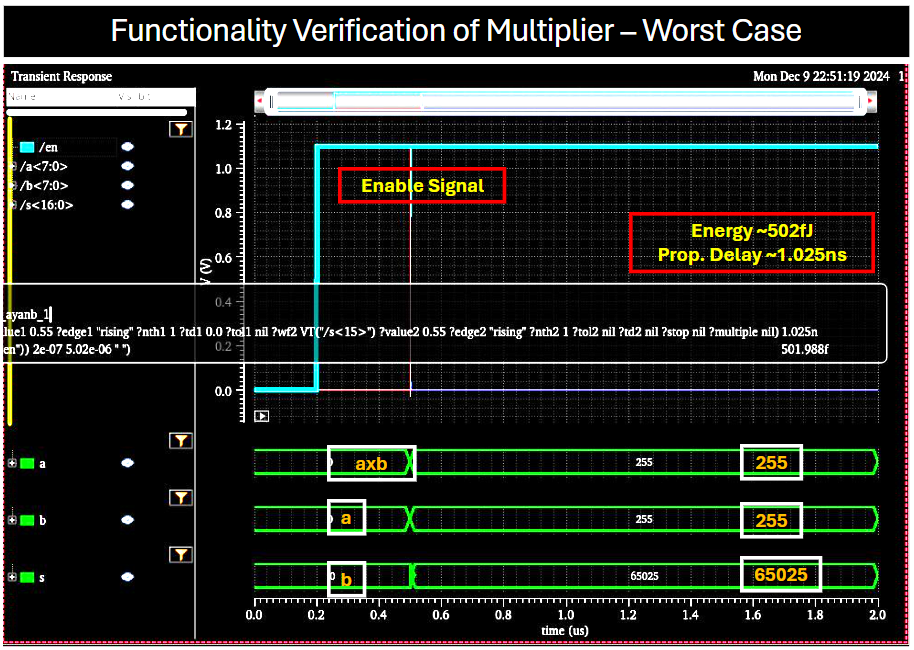The image size is (914, 650).
Task: Click the Name column header
Action: pos(23,97)
